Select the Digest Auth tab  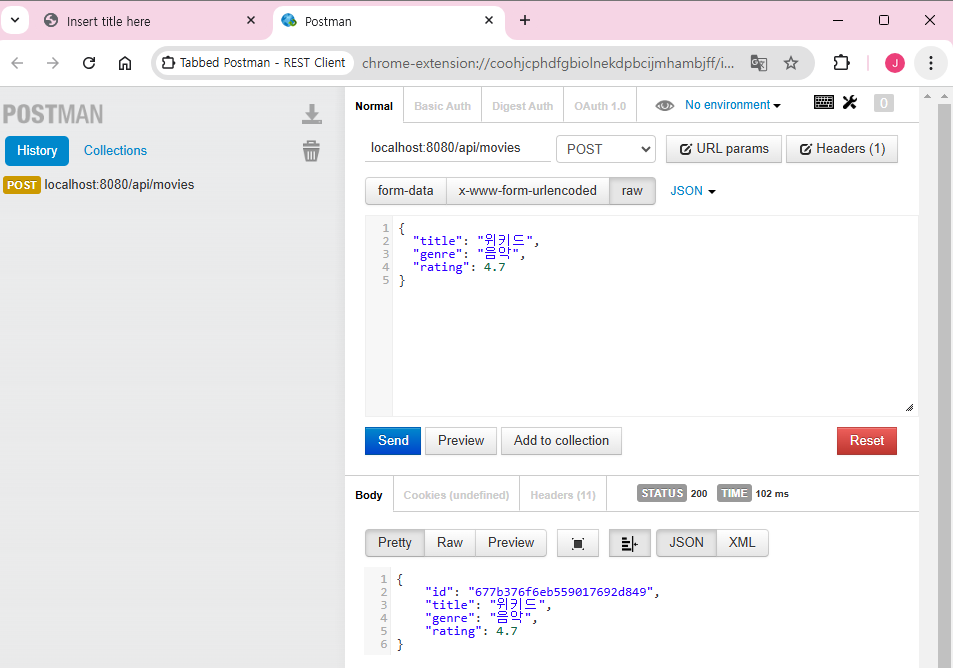[x=523, y=106]
